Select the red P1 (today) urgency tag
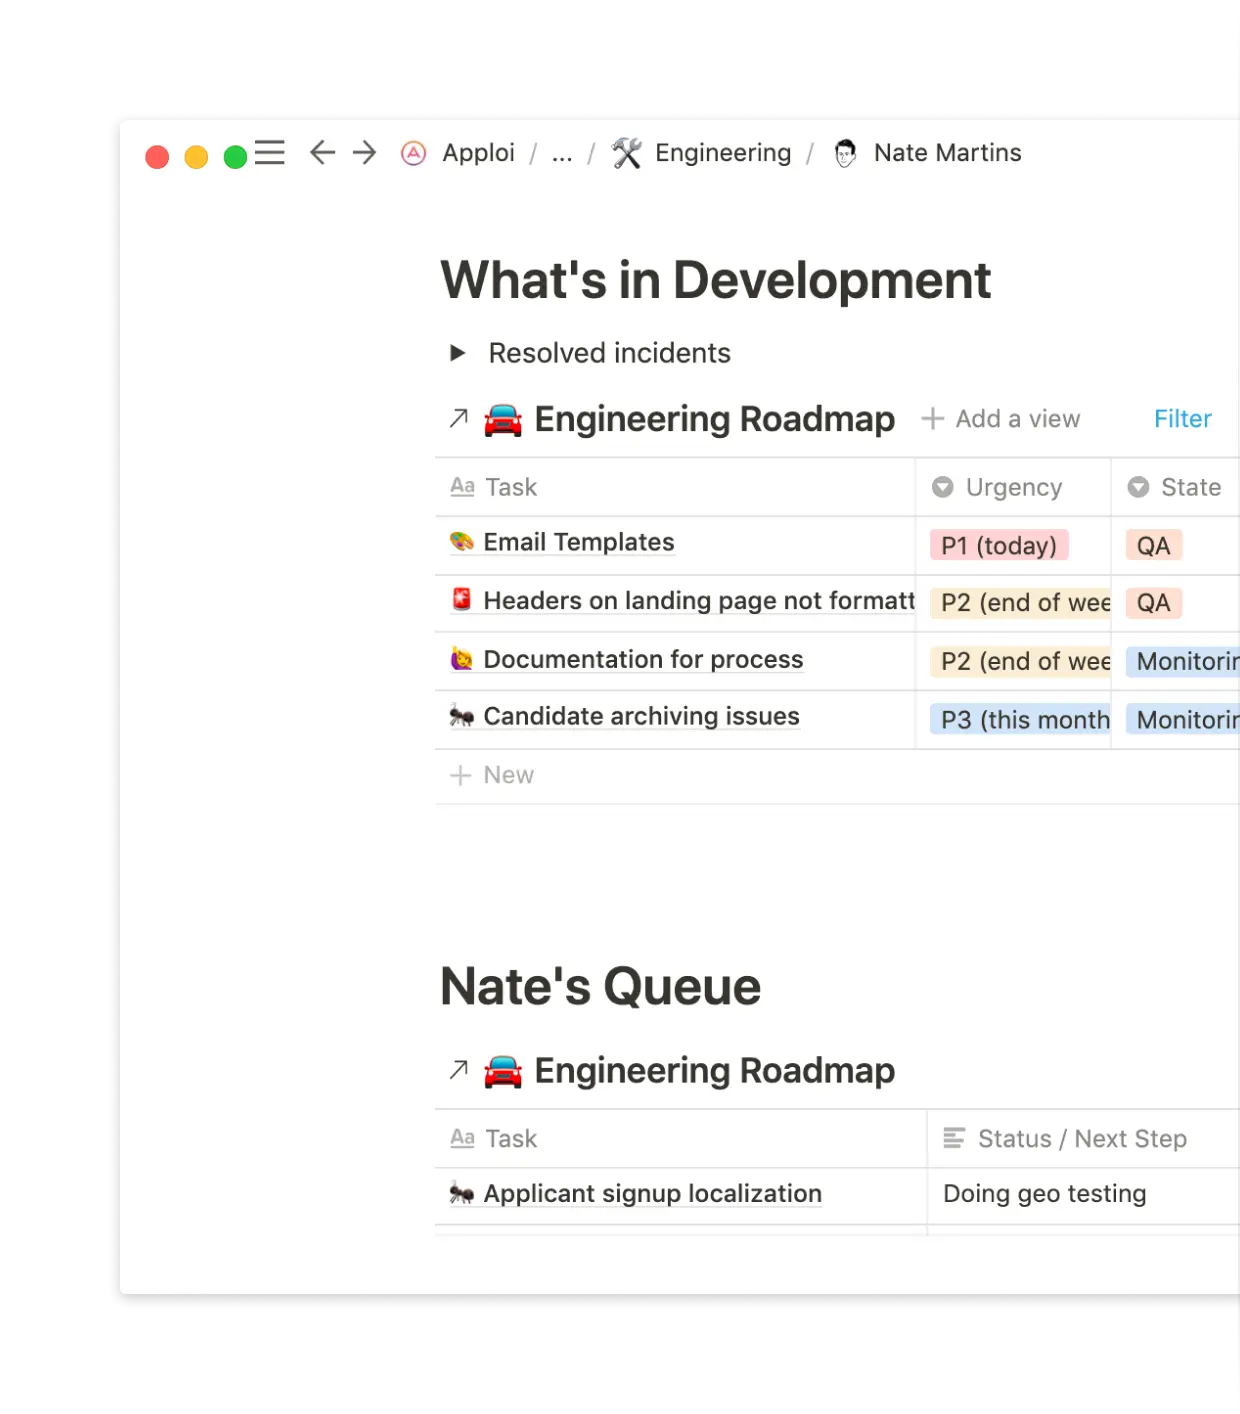The width and height of the screenshot is (1240, 1414). point(997,546)
